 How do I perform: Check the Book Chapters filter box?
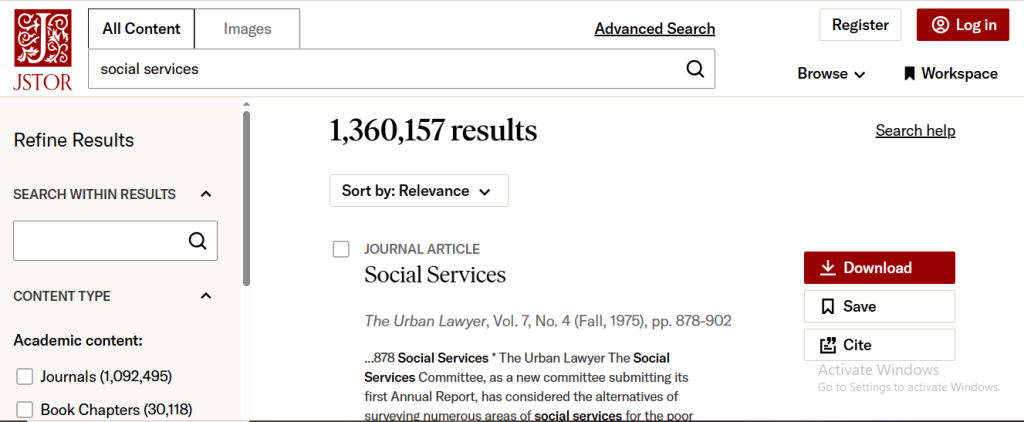click(x=25, y=410)
